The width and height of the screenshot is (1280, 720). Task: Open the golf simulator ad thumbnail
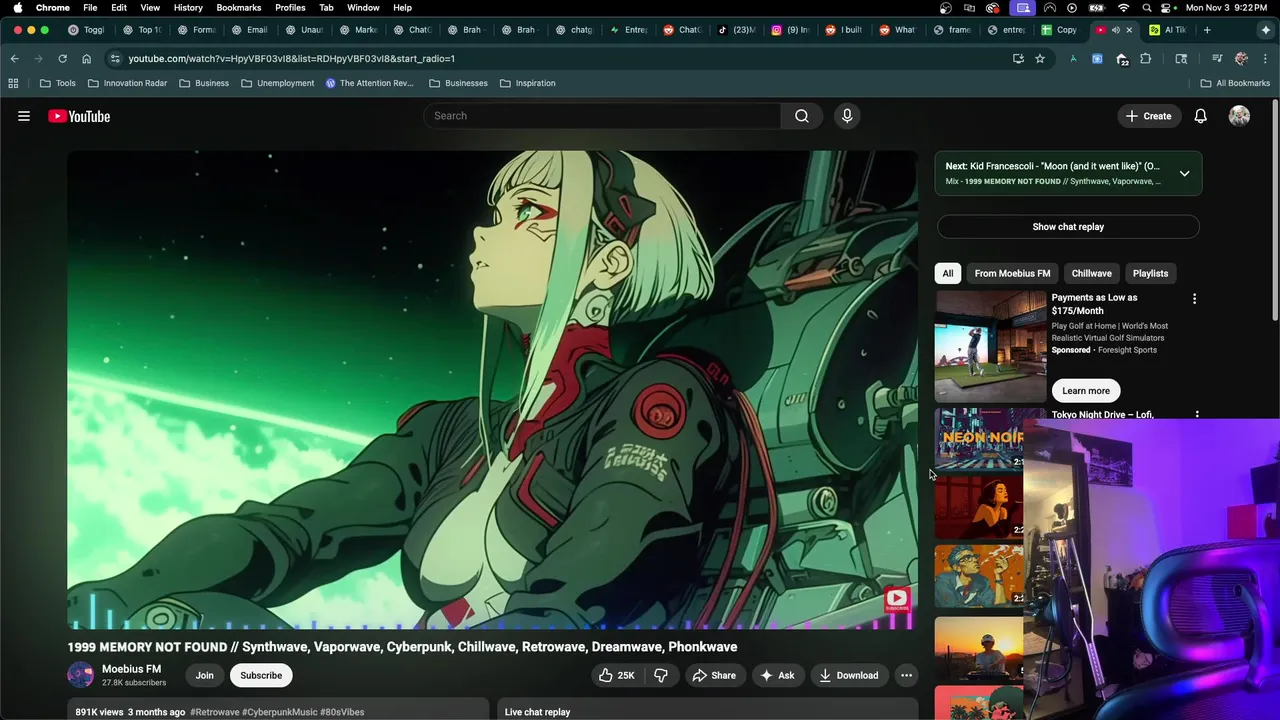pyautogui.click(x=991, y=346)
